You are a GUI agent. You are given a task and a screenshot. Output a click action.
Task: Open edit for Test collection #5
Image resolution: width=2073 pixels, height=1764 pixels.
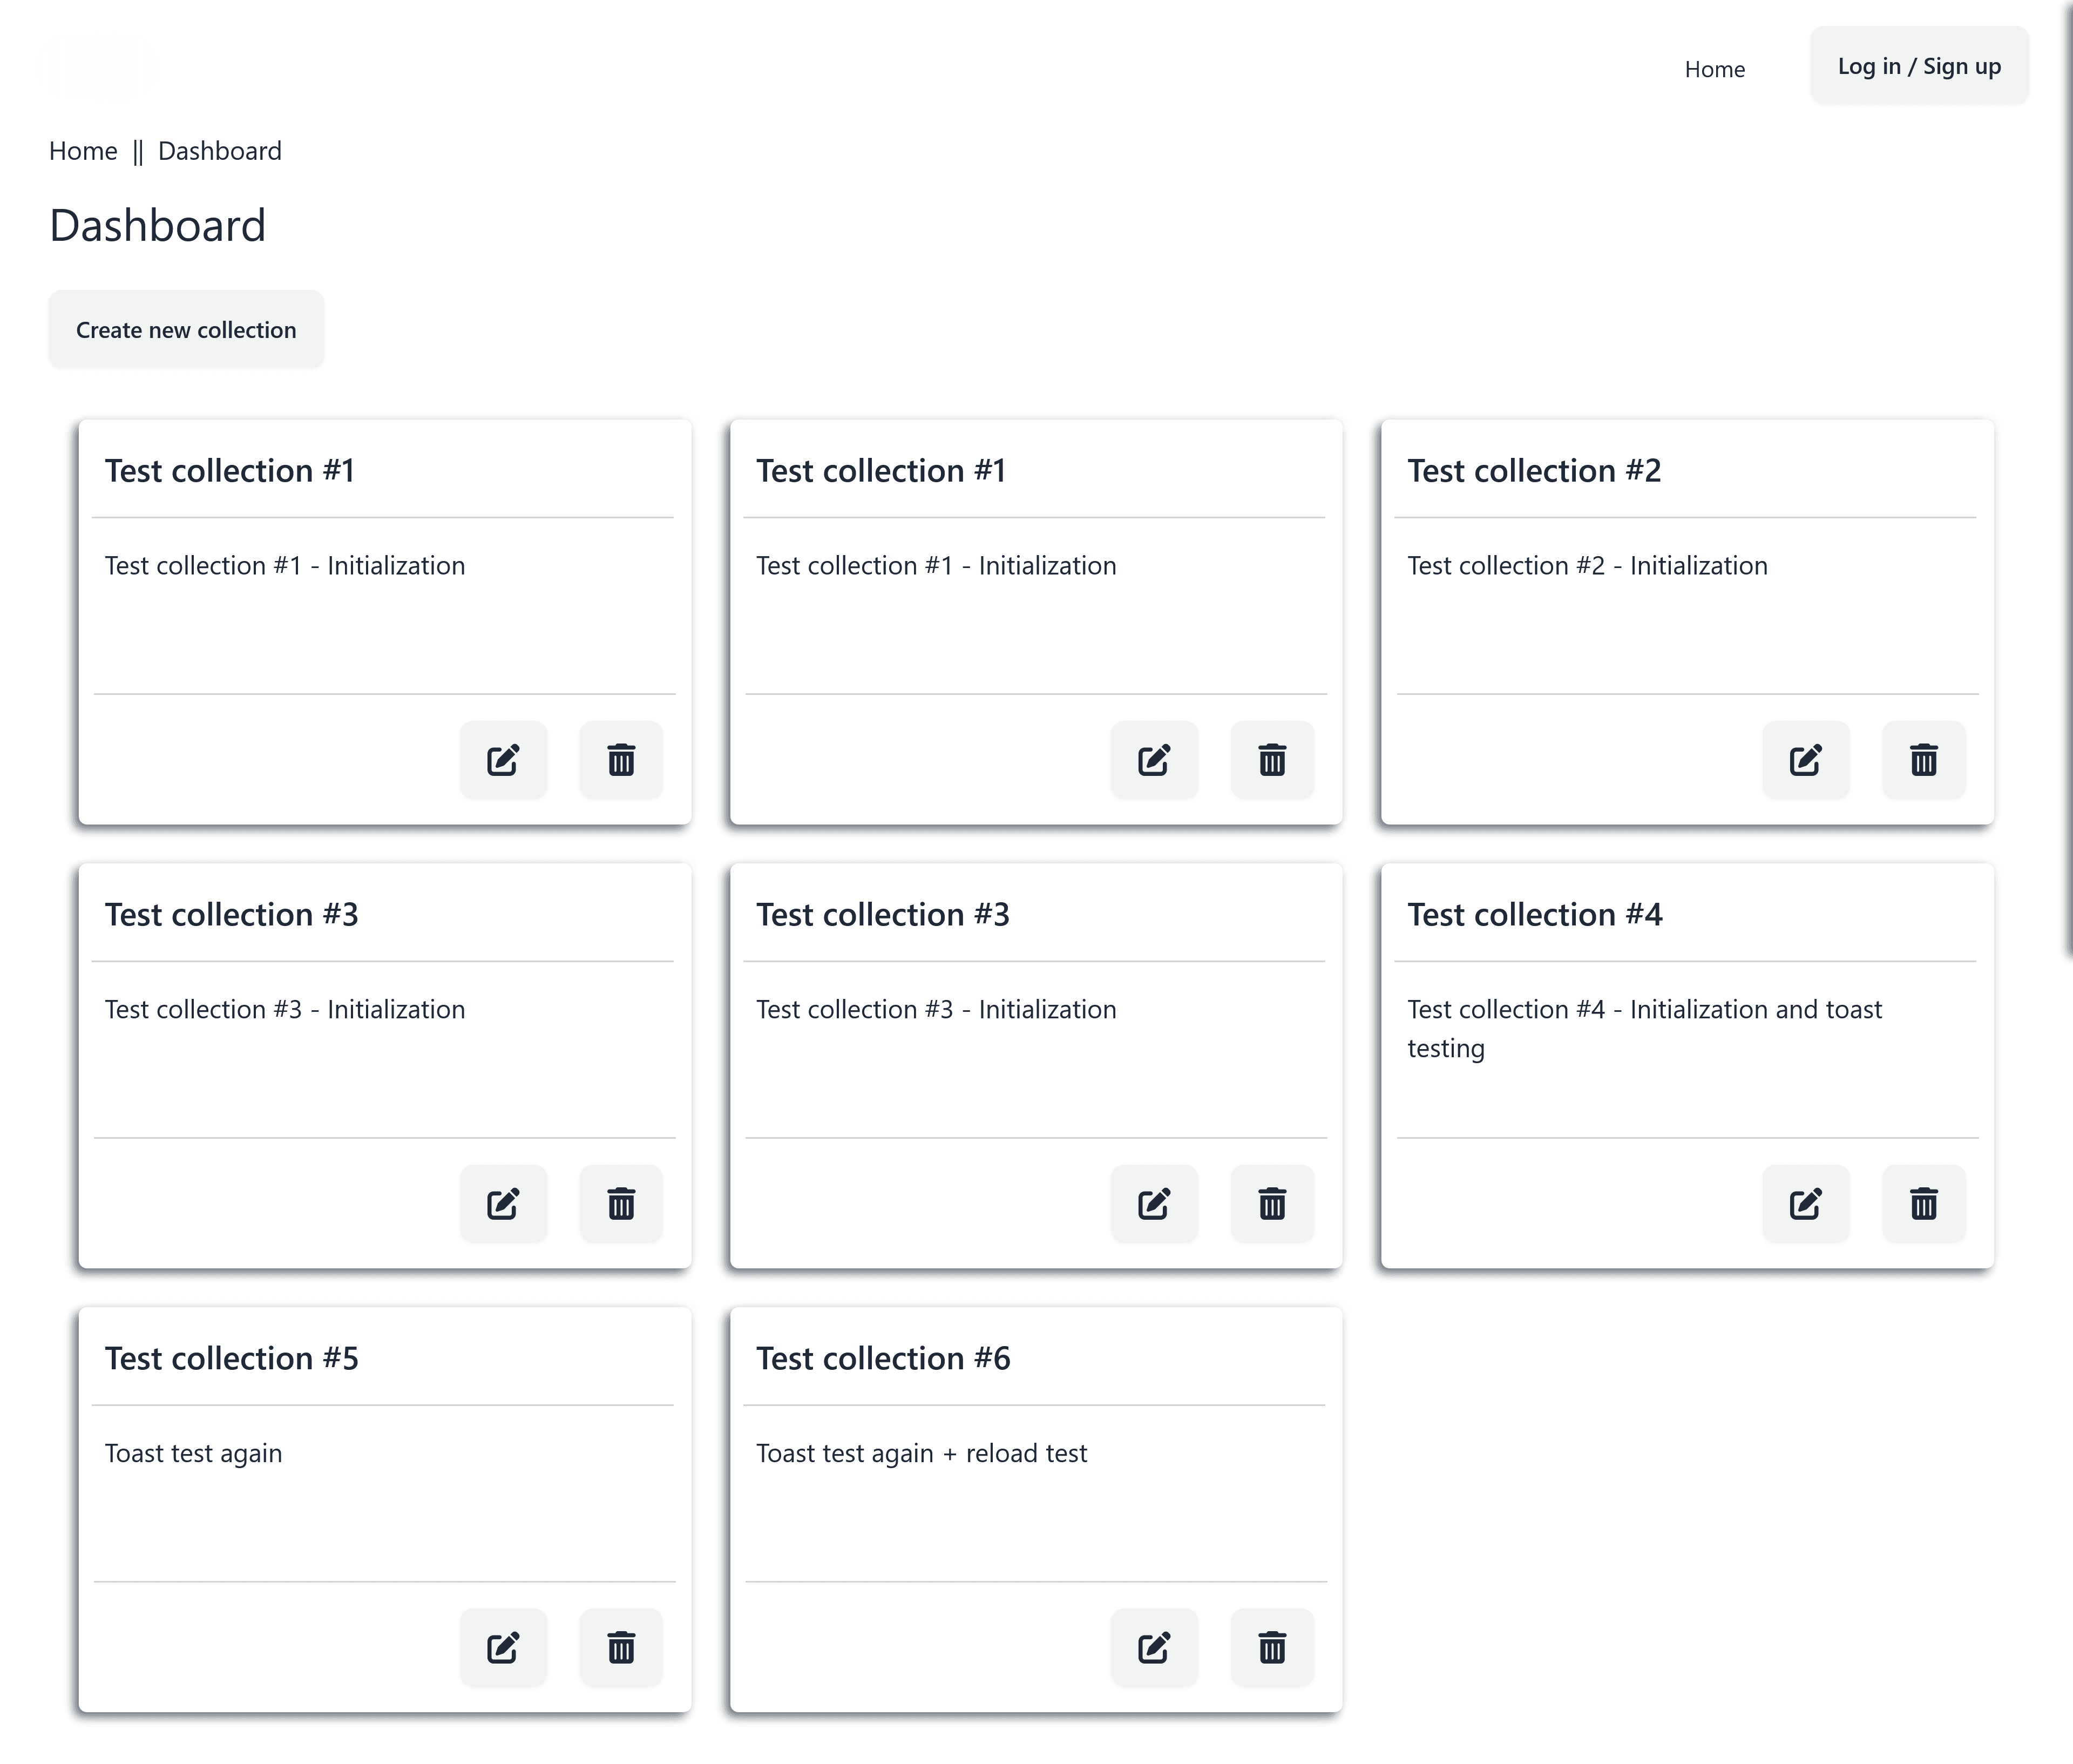point(503,1648)
